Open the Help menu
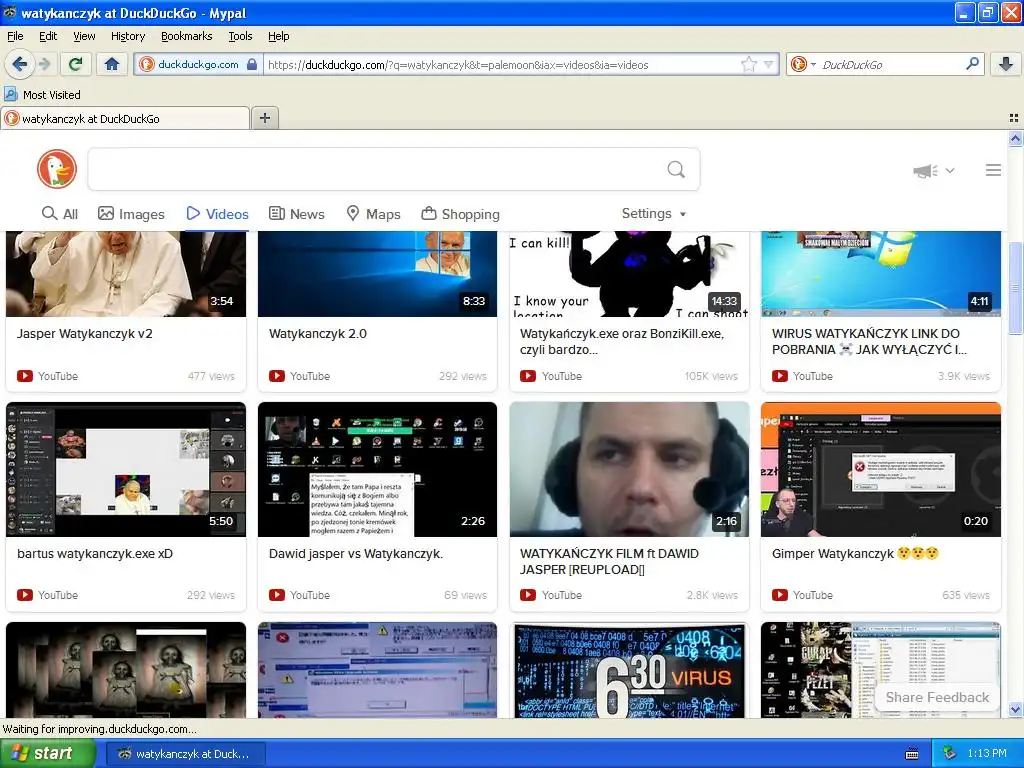Viewport: 1024px width, 768px height. coord(279,36)
